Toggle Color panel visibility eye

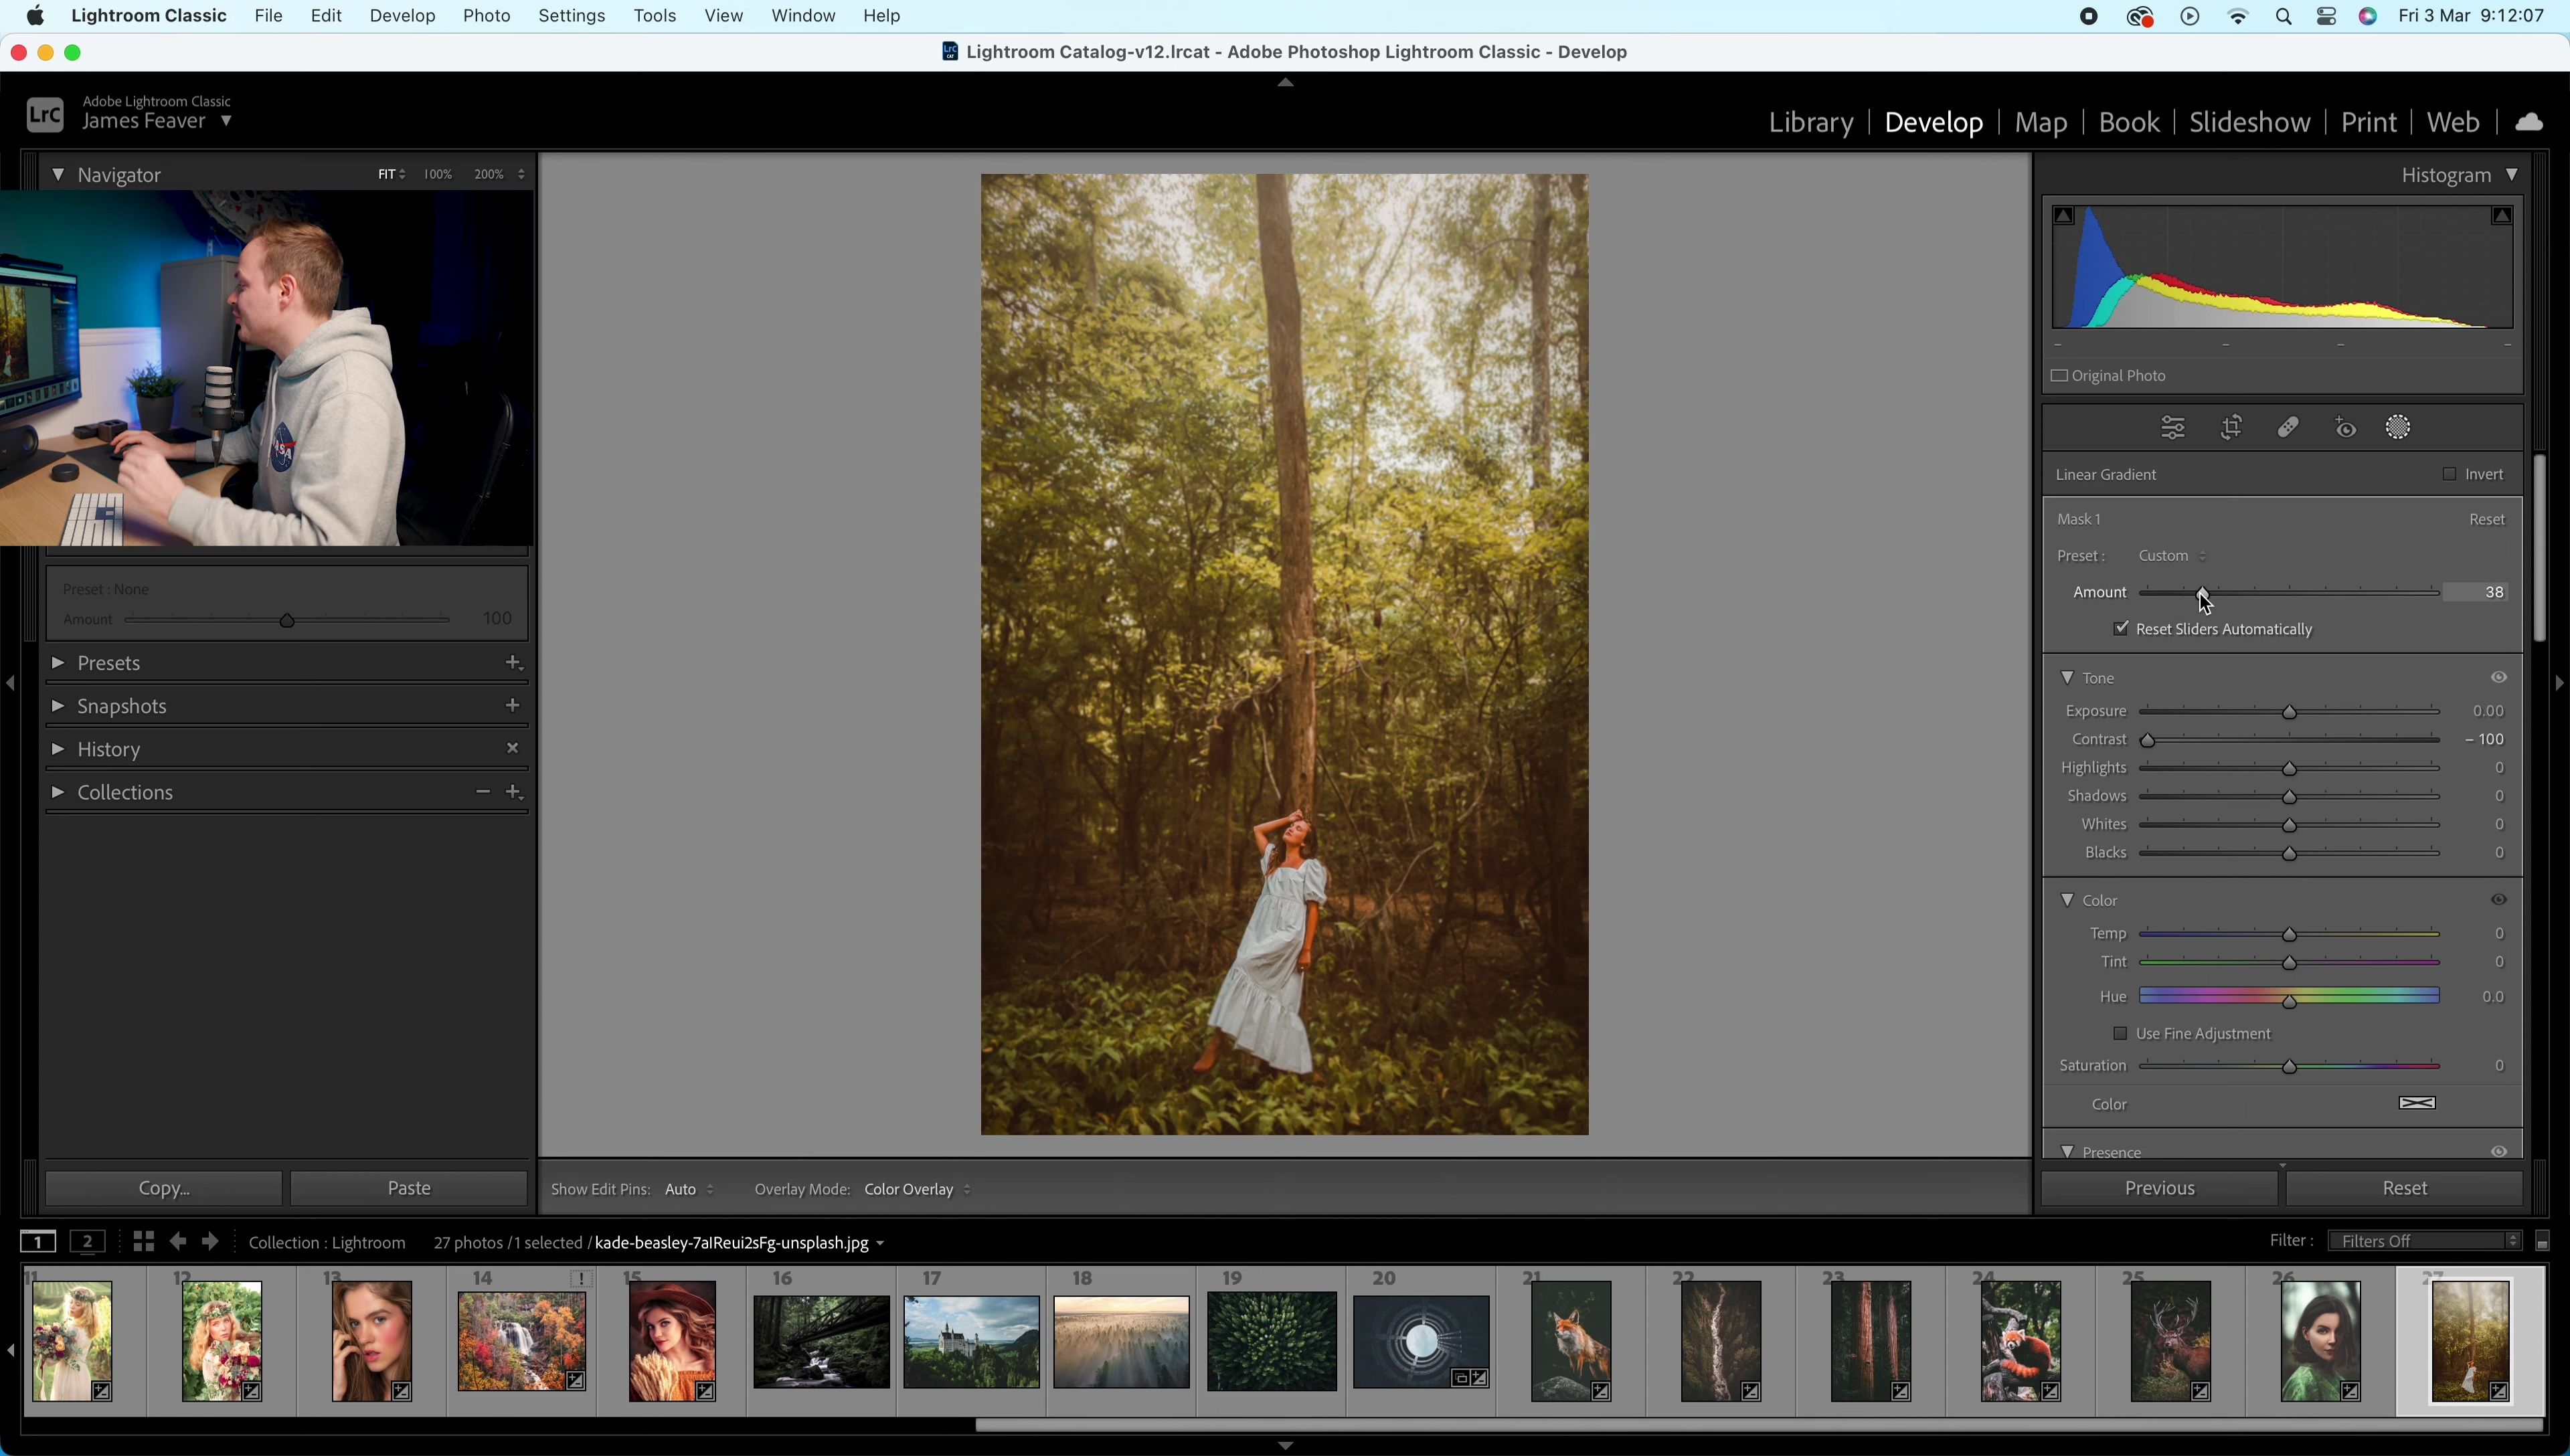tap(2498, 899)
